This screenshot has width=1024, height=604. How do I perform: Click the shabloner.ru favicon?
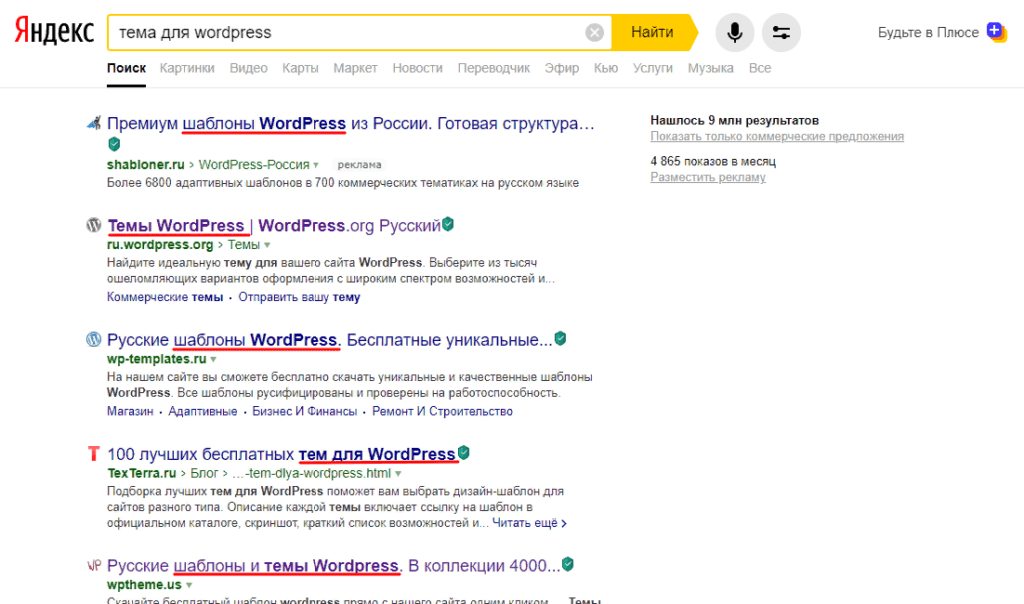point(94,123)
